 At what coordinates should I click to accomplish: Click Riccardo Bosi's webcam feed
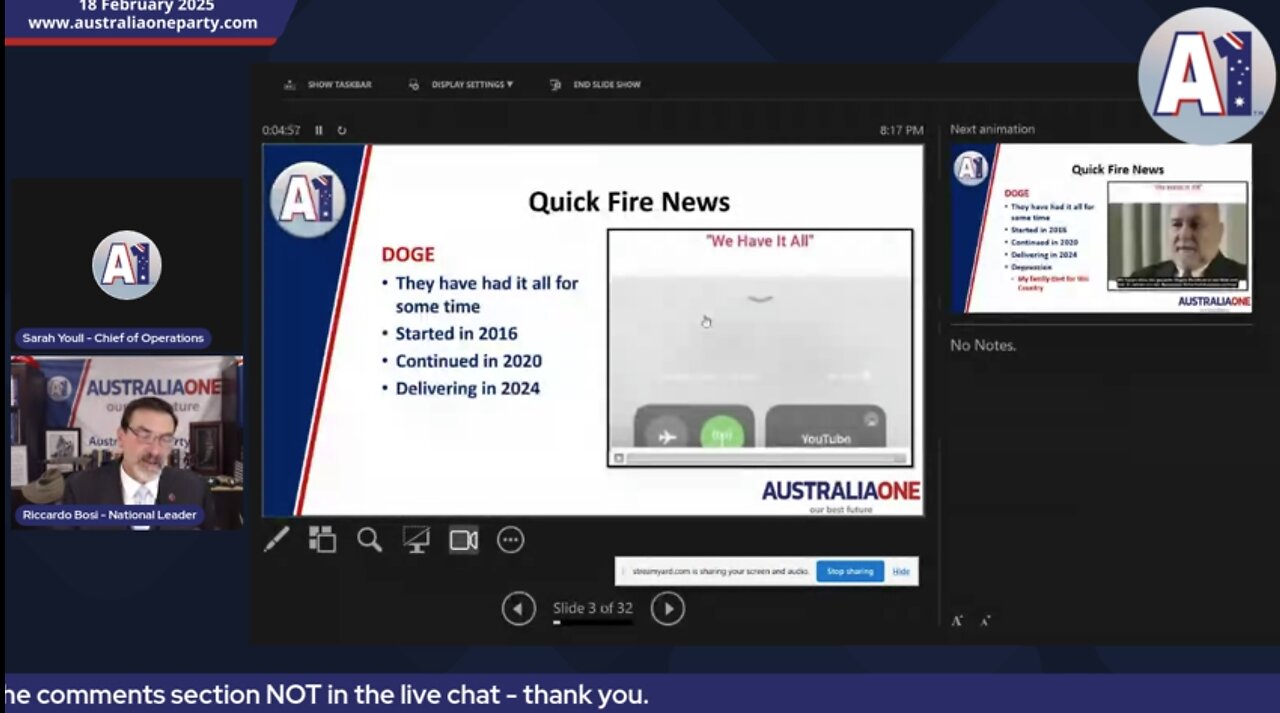[x=127, y=443]
